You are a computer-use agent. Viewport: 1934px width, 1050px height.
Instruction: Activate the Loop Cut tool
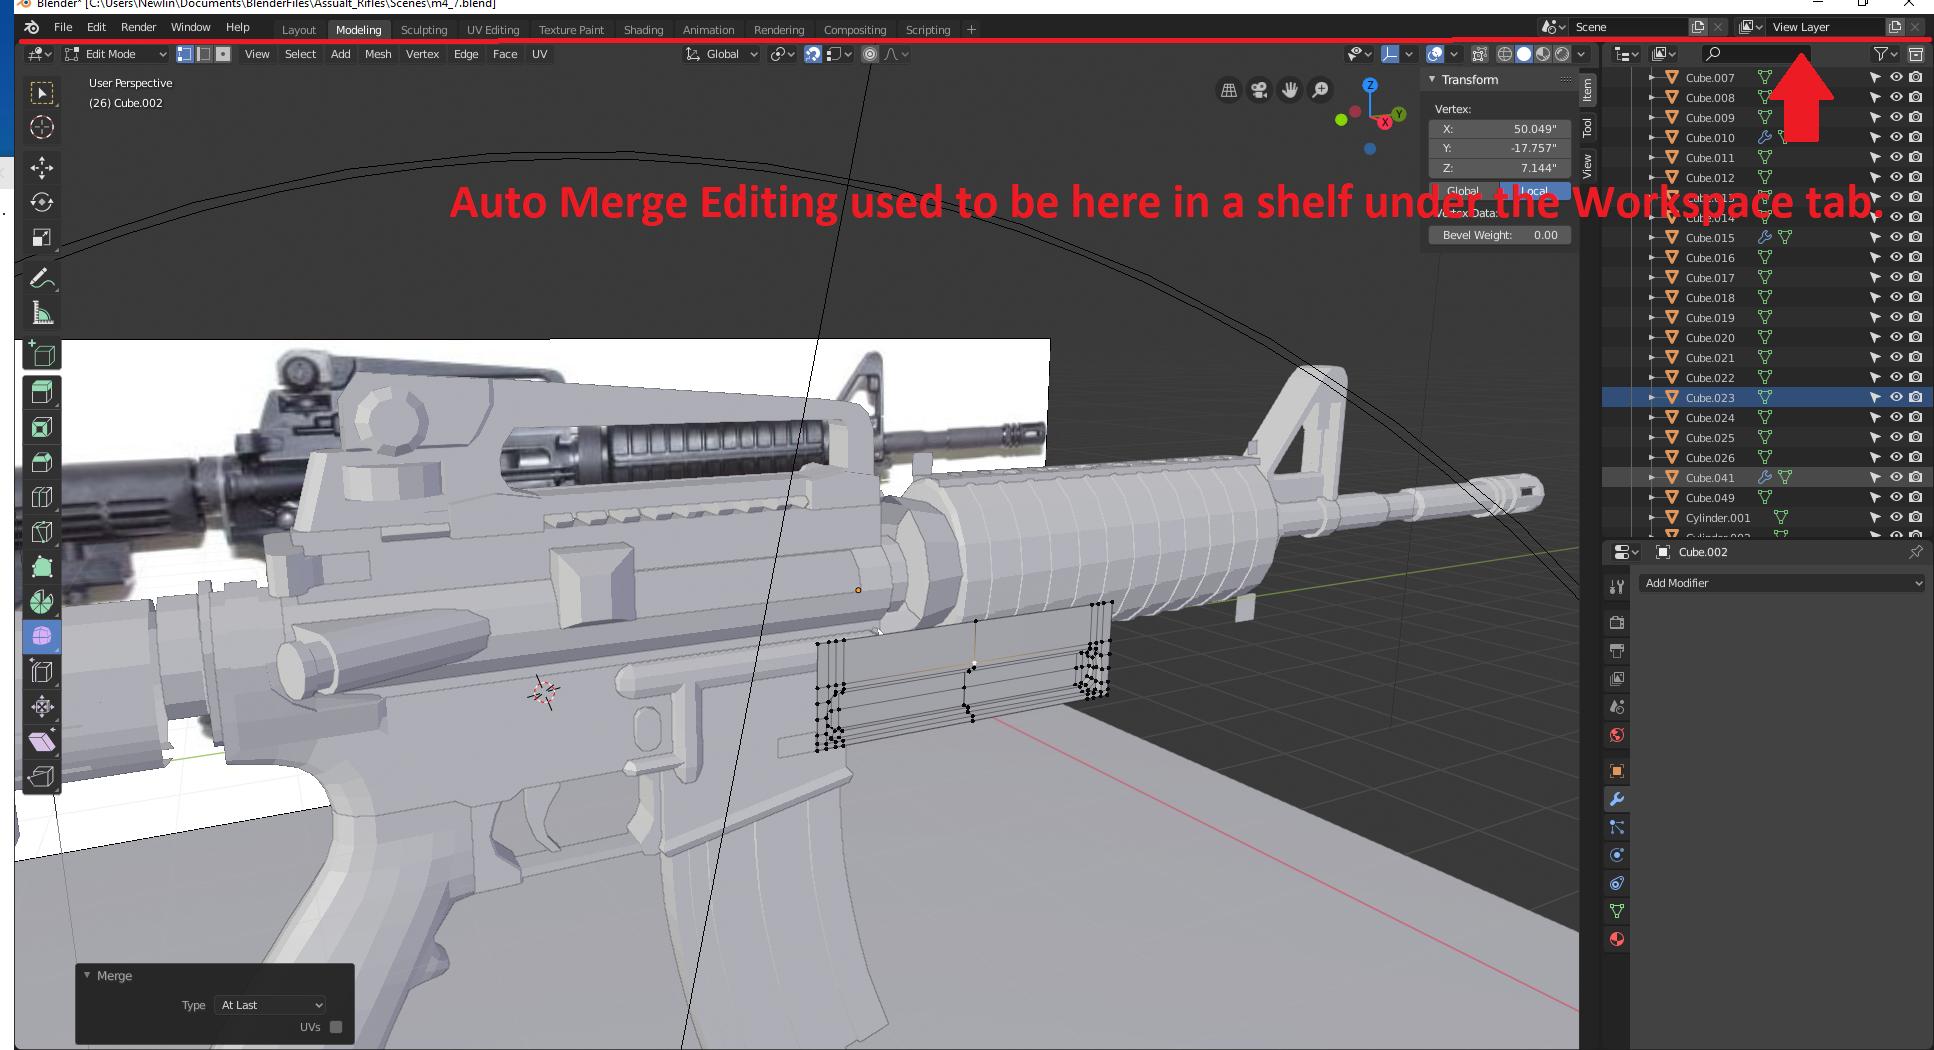tap(41, 497)
